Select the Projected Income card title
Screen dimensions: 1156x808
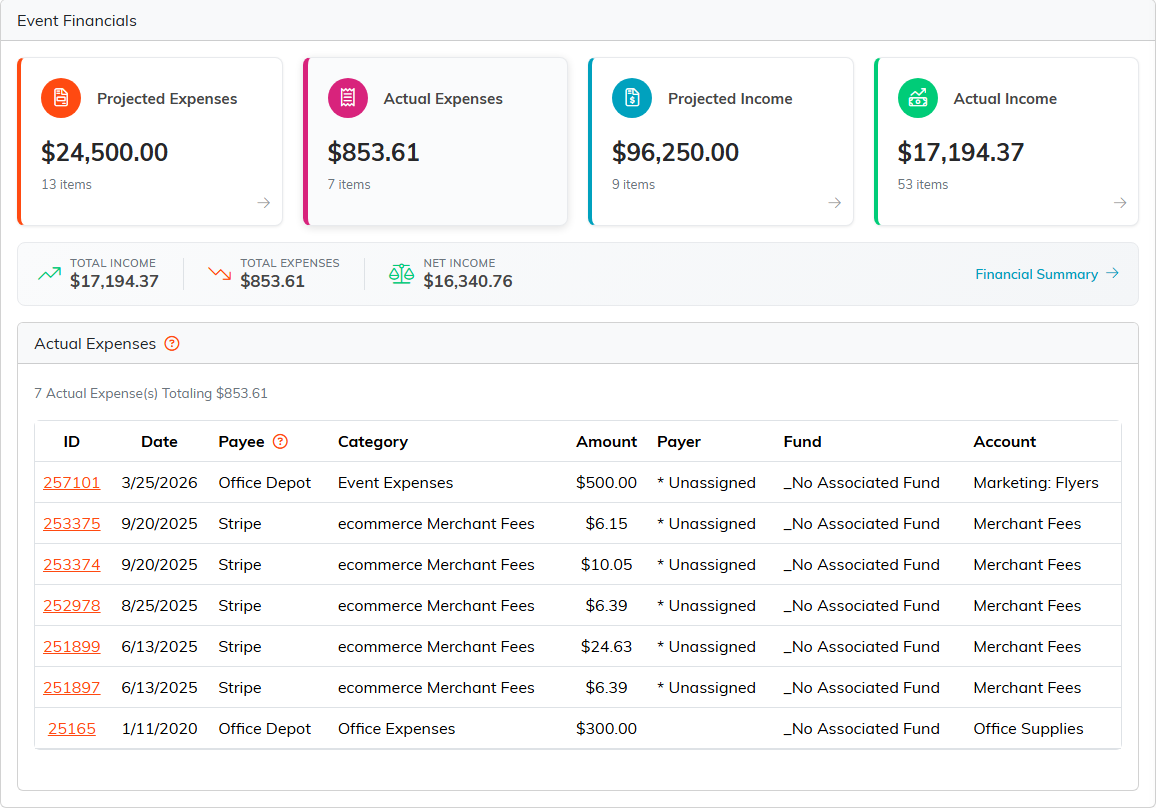[x=730, y=99]
